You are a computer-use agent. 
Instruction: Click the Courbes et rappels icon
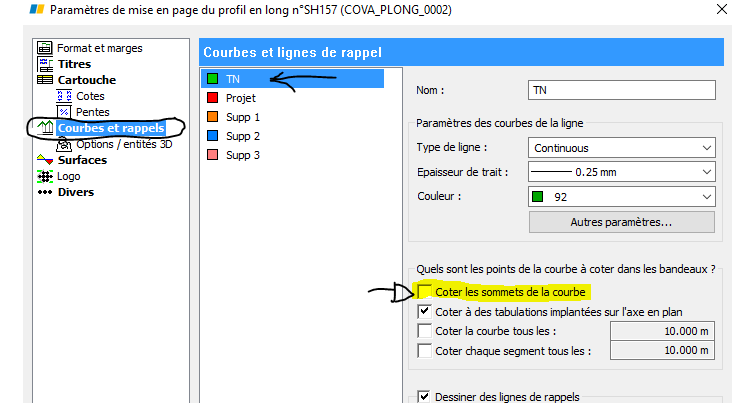click(x=45, y=128)
